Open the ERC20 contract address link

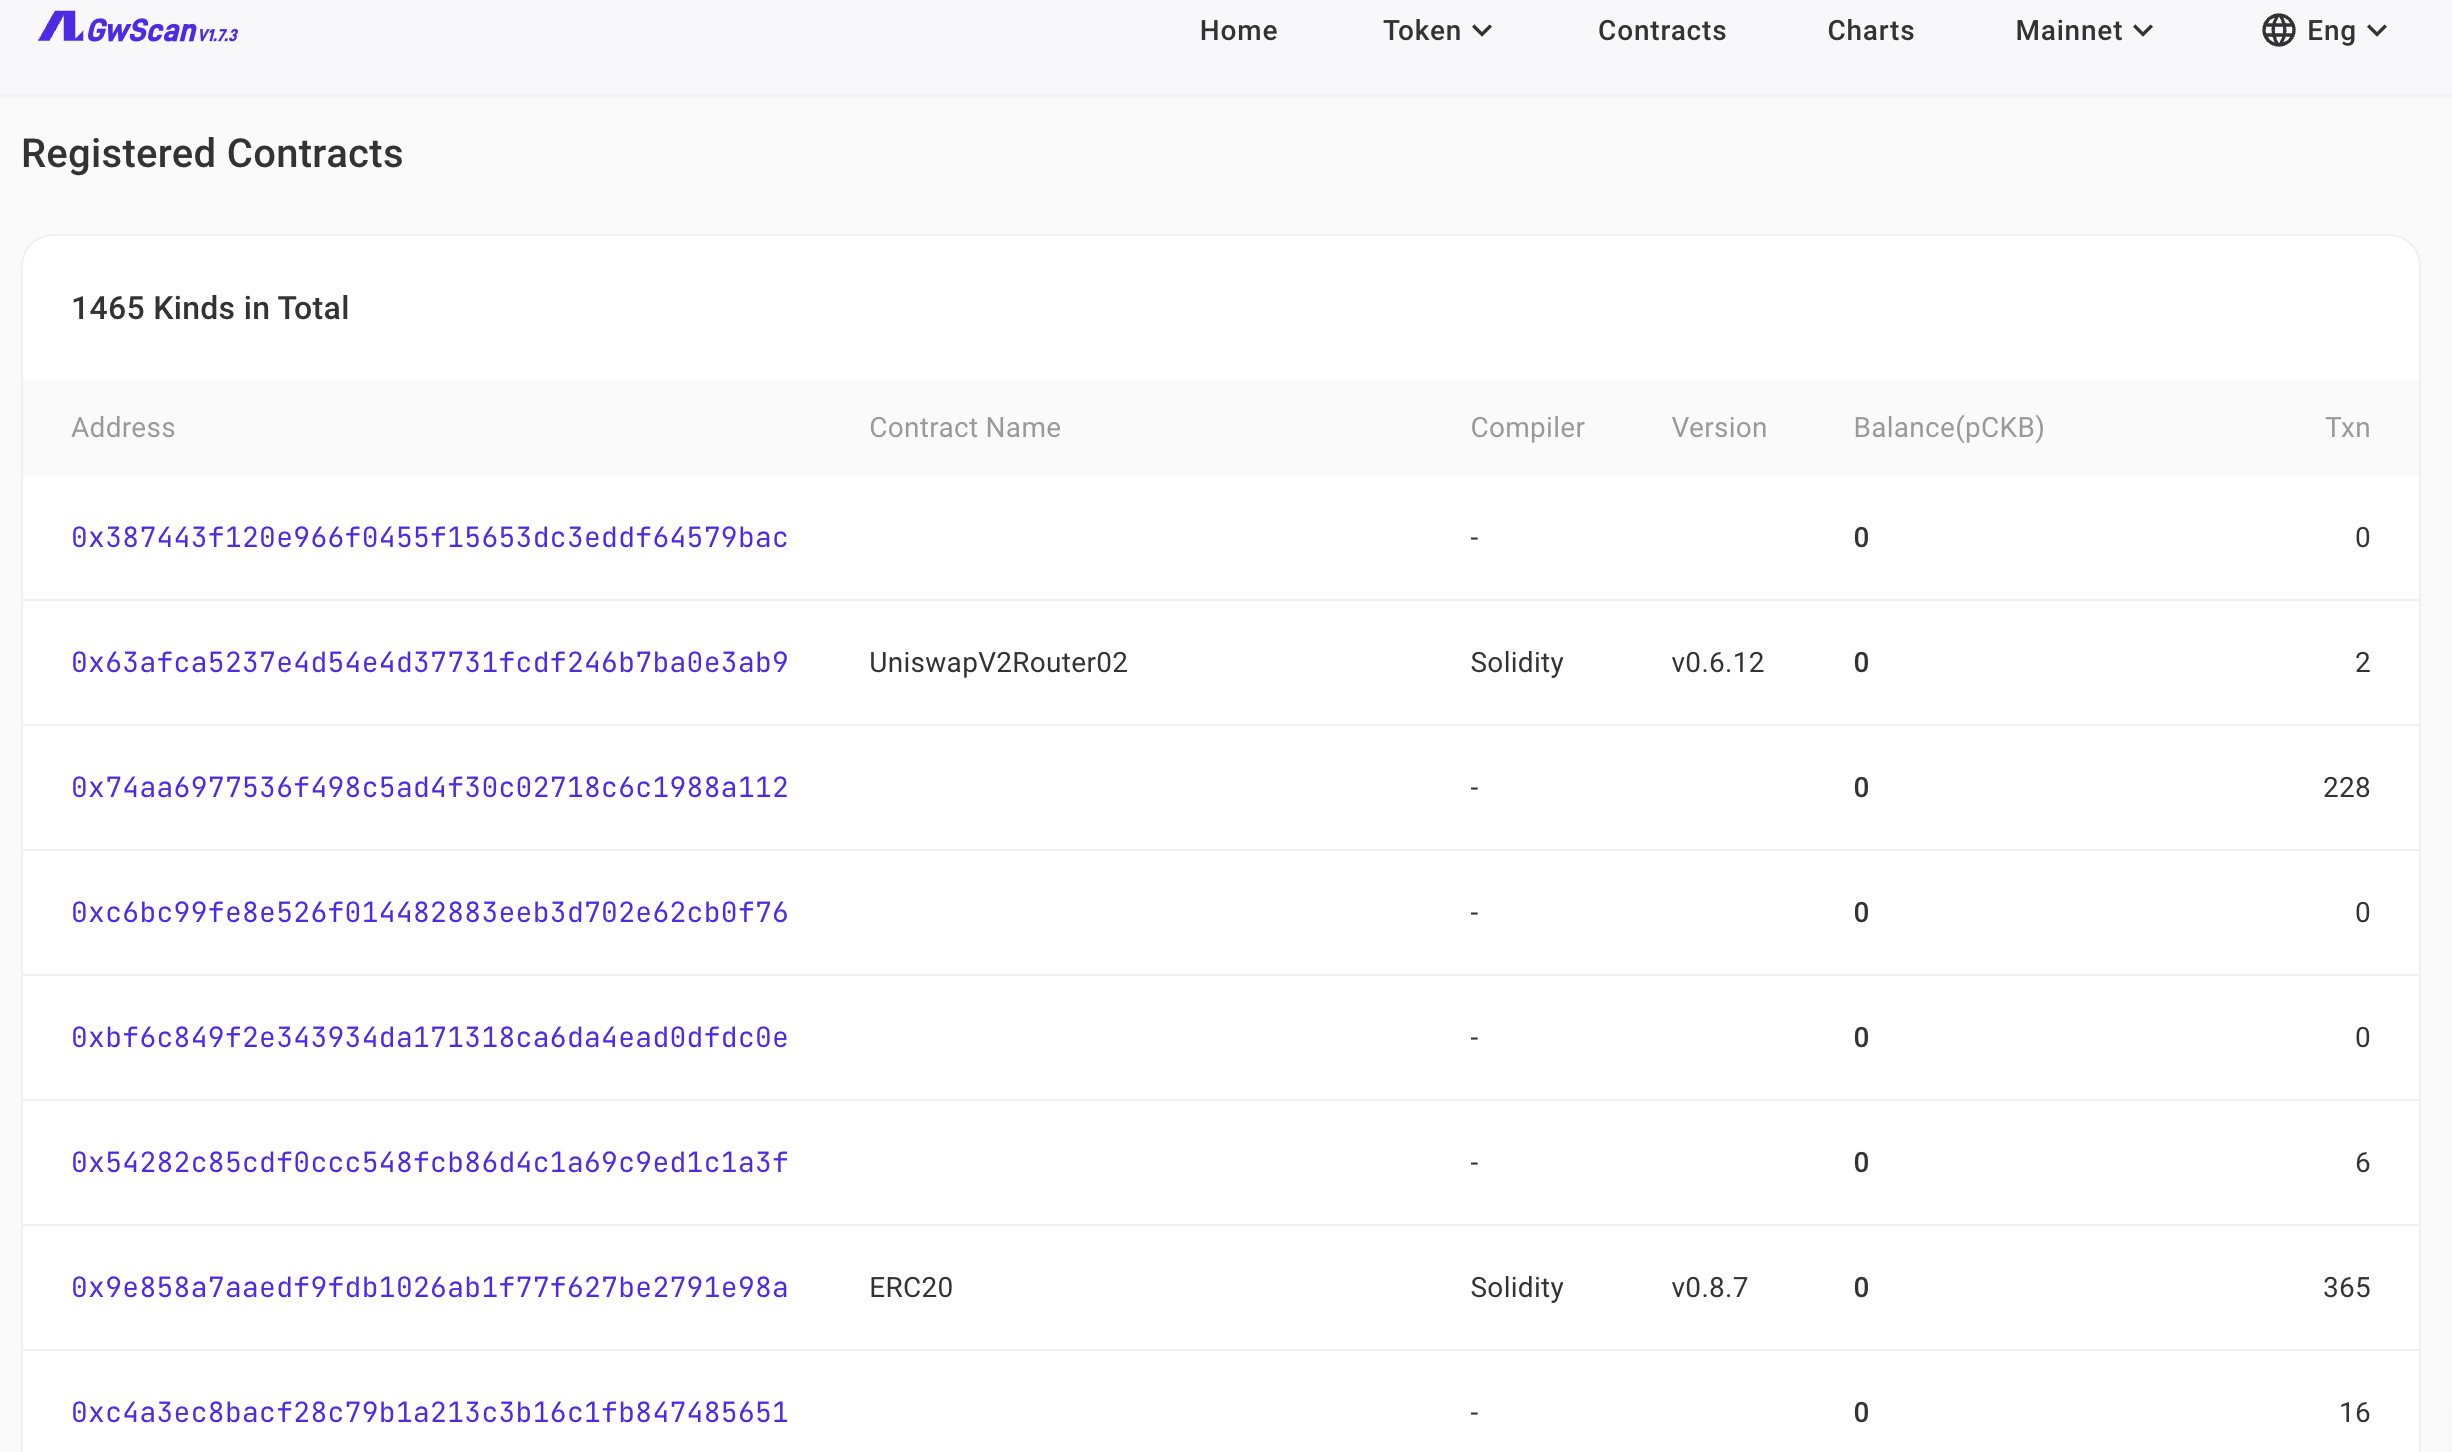(428, 1288)
